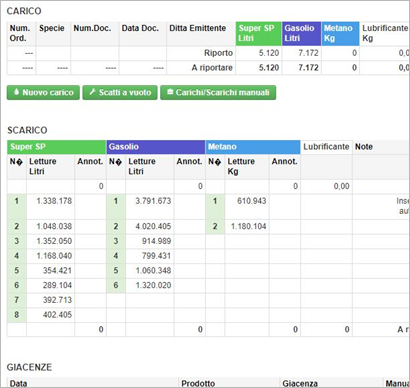This screenshot has height=388, width=410.
Task: Select Super SP reading 1.168.040
Action: coord(54,256)
